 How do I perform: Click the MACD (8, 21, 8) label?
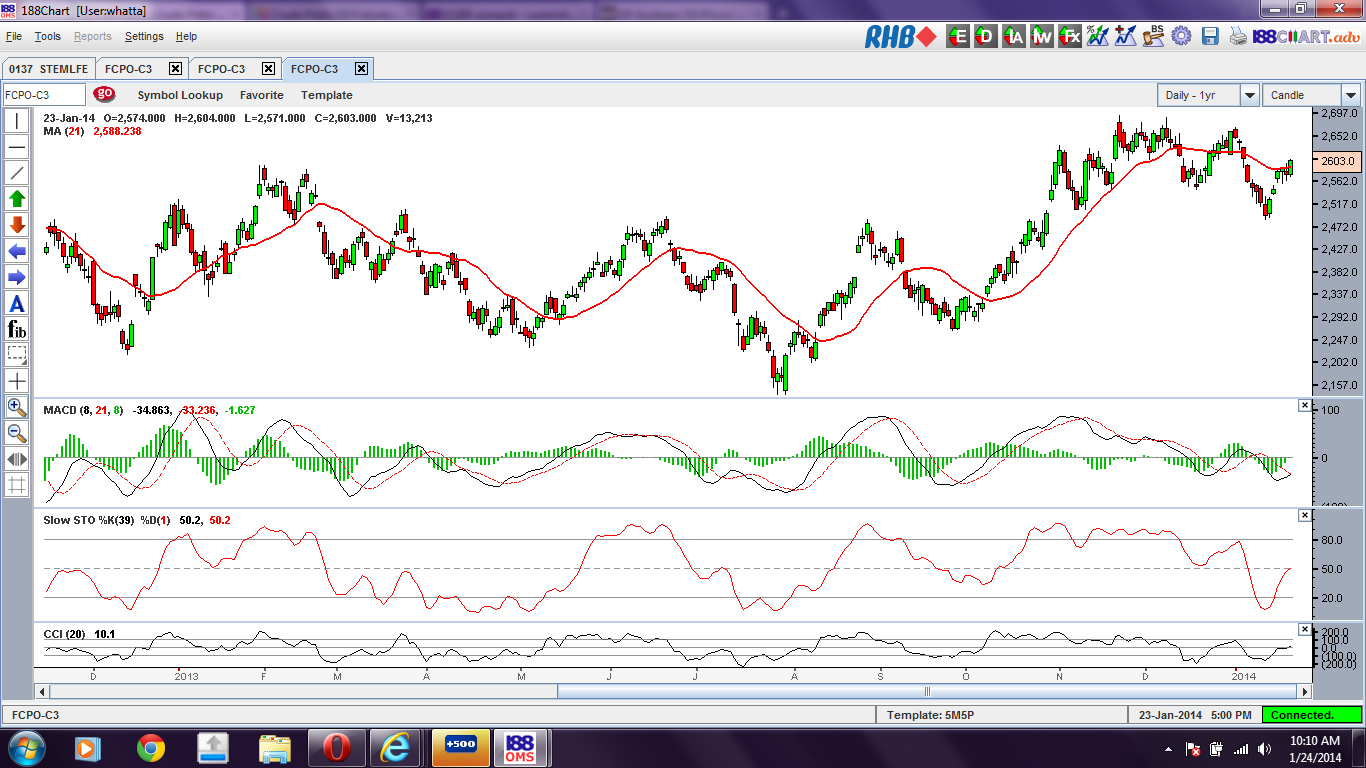coord(84,410)
